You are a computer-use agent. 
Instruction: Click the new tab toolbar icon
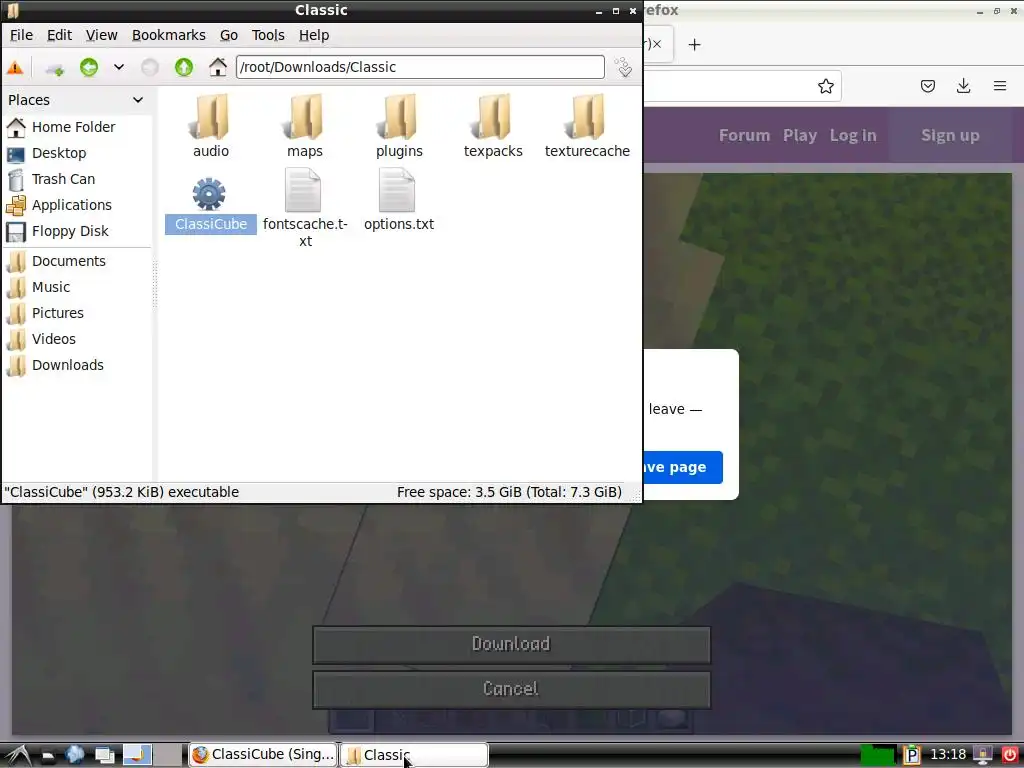54,67
